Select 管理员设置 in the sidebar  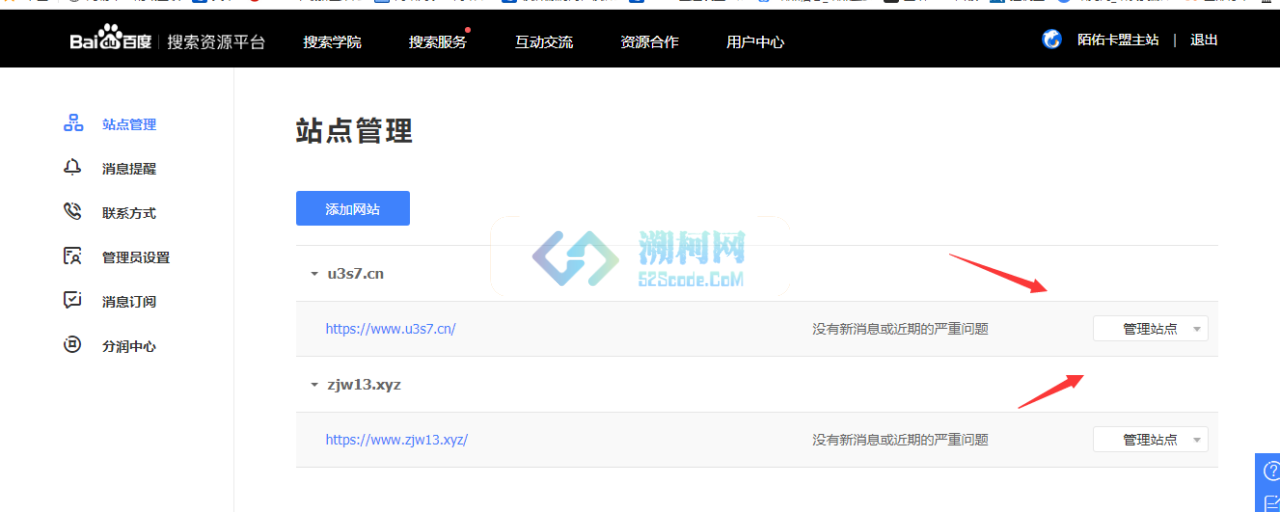pyautogui.click(x=136, y=257)
